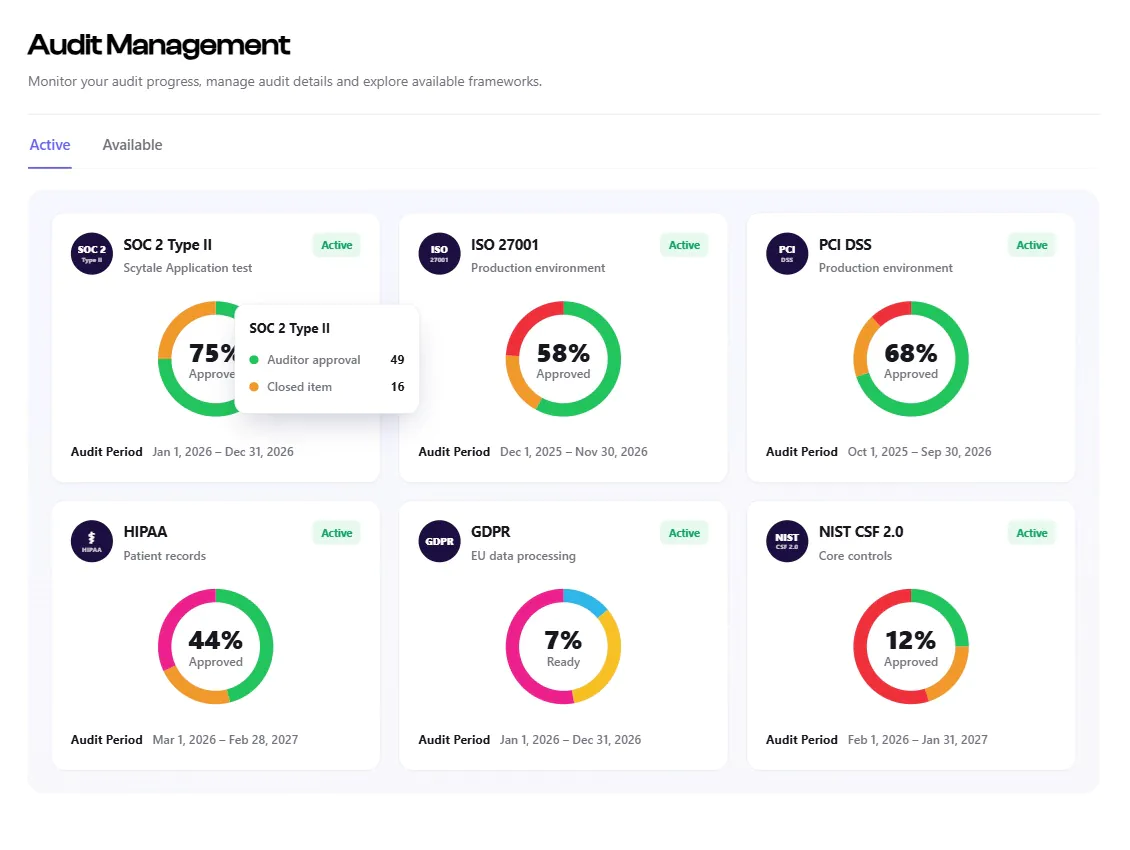Click 'Core controls' subtitle
1130x850 pixels.
(855, 556)
